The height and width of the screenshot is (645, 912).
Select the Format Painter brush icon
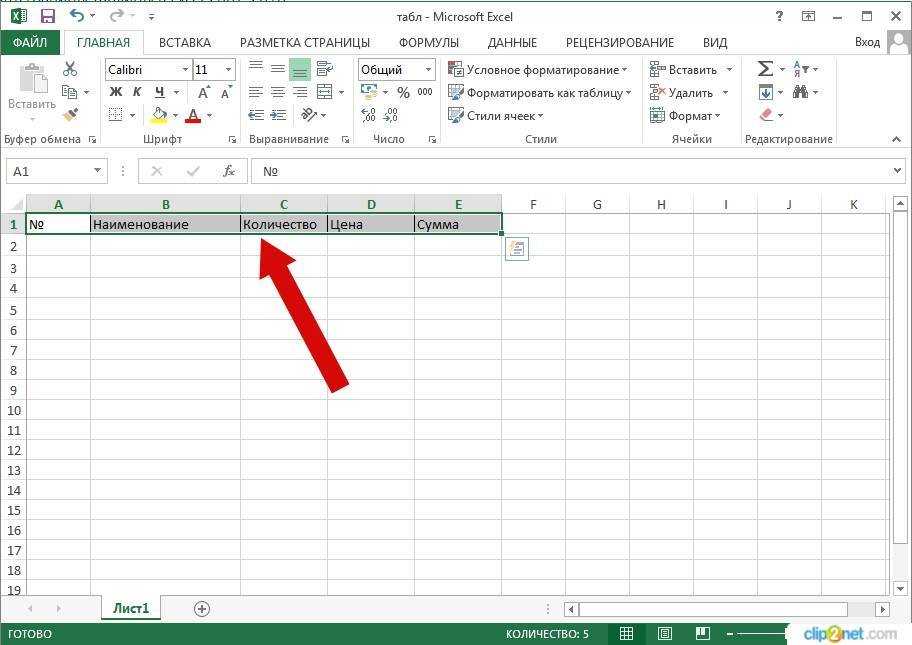[70, 115]
